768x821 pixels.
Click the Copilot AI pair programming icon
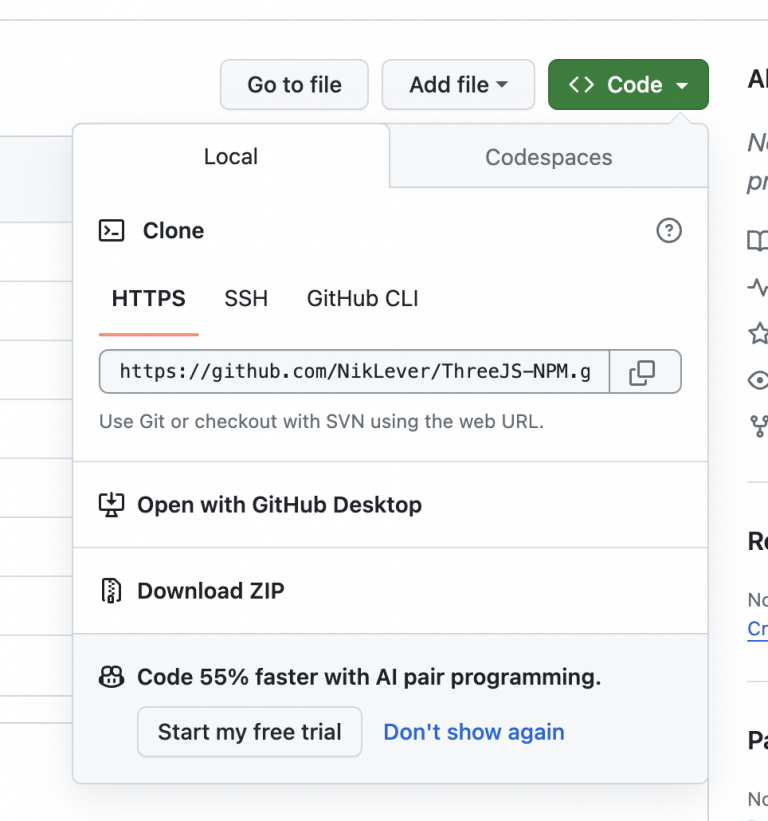coord(111,677)
